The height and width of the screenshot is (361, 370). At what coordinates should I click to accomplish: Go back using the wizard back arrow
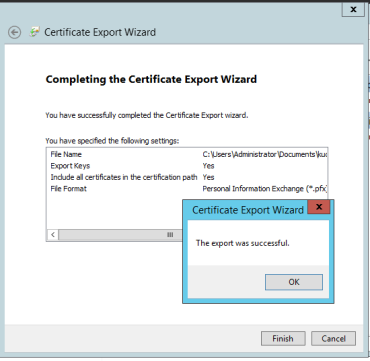[15, 32]
